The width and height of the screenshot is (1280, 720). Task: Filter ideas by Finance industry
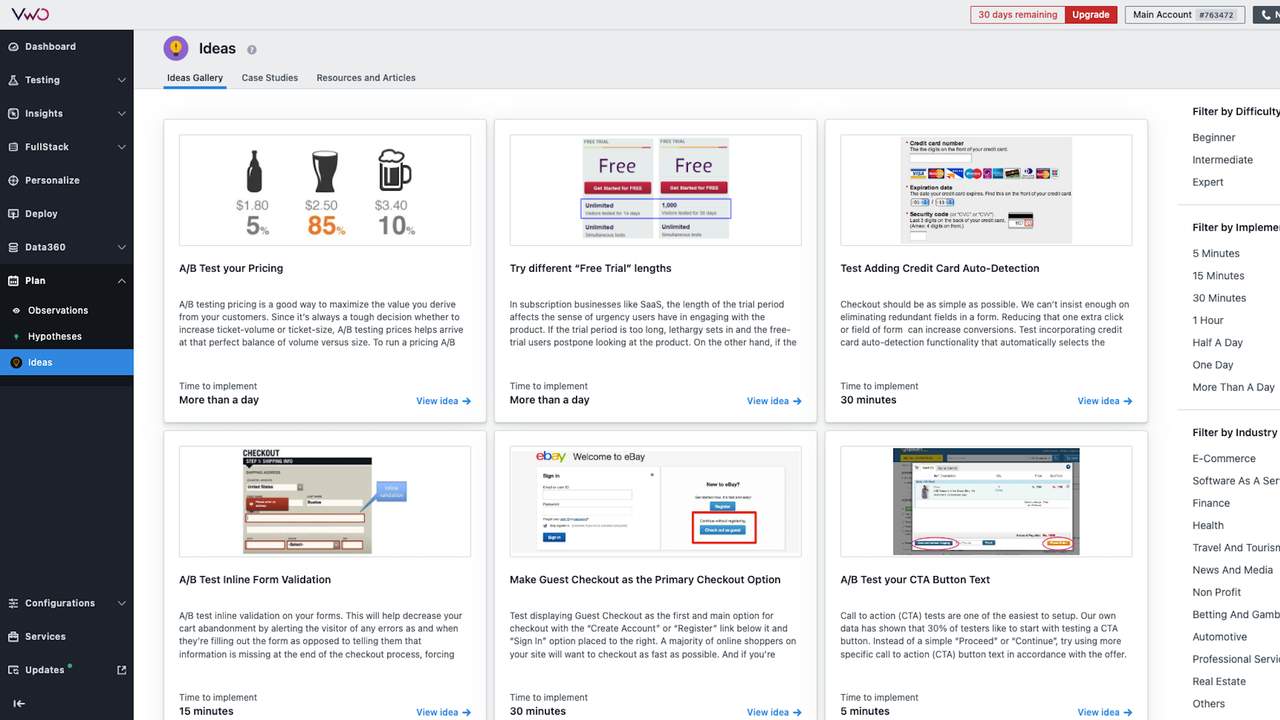coord(1211,503)
